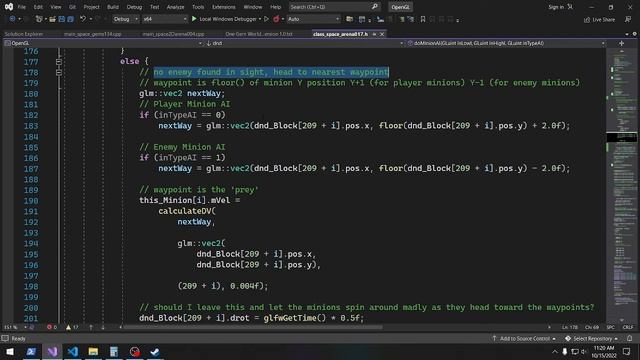Click the Undo icon

click(83, 19)
